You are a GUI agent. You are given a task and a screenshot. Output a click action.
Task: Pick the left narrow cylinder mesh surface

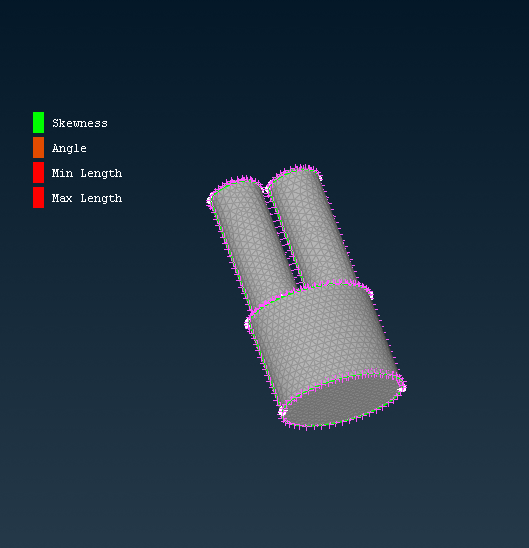coord(252,241)
